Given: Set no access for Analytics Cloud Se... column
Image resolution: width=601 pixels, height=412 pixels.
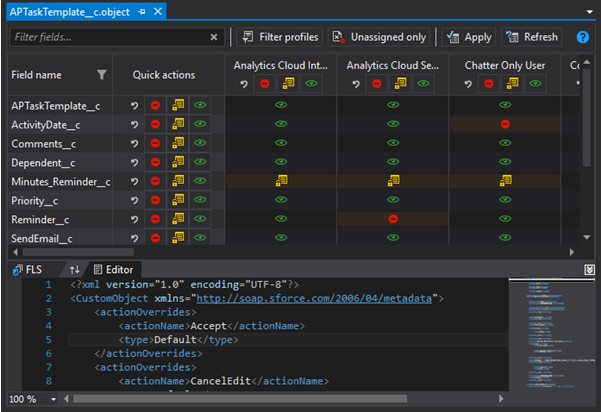Looking at the screenshot, I should click(x=377, y=84).
